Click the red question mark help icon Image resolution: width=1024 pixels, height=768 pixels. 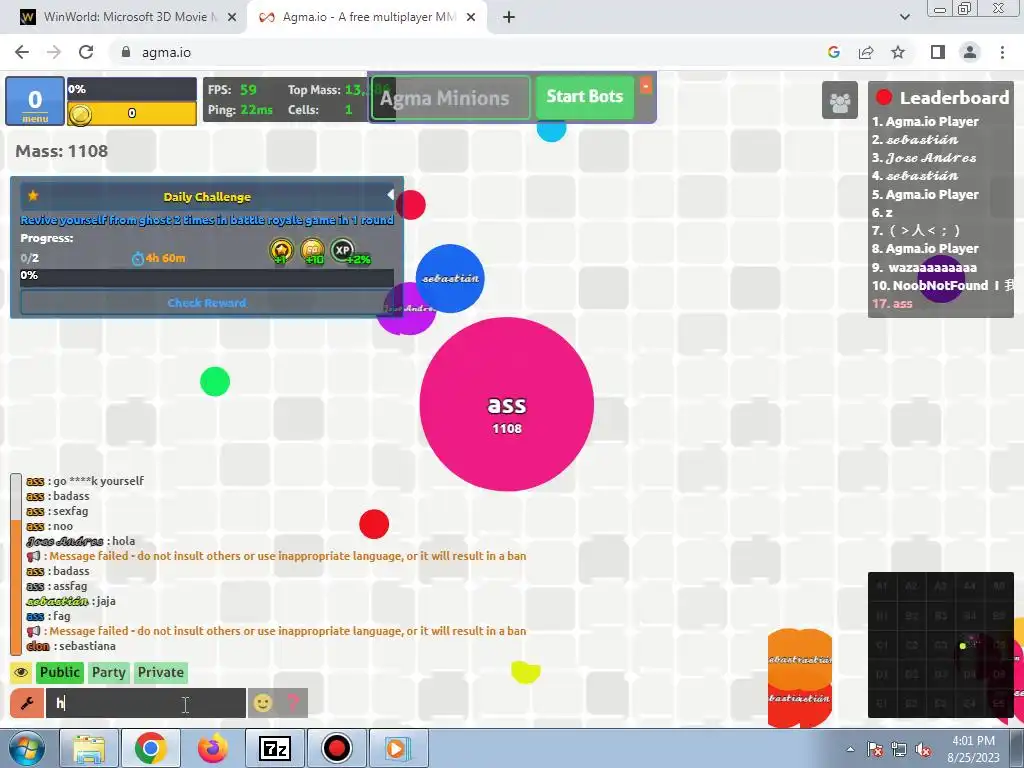tap(293, 703)
